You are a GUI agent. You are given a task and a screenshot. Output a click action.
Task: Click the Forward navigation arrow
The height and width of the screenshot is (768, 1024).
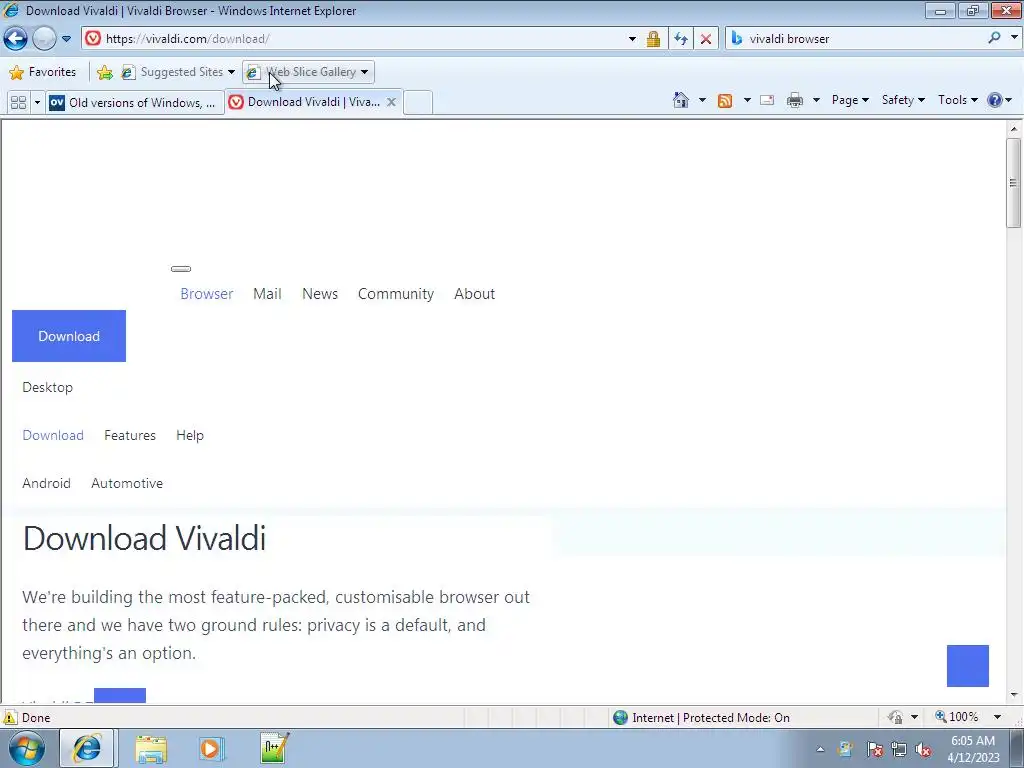44,39
